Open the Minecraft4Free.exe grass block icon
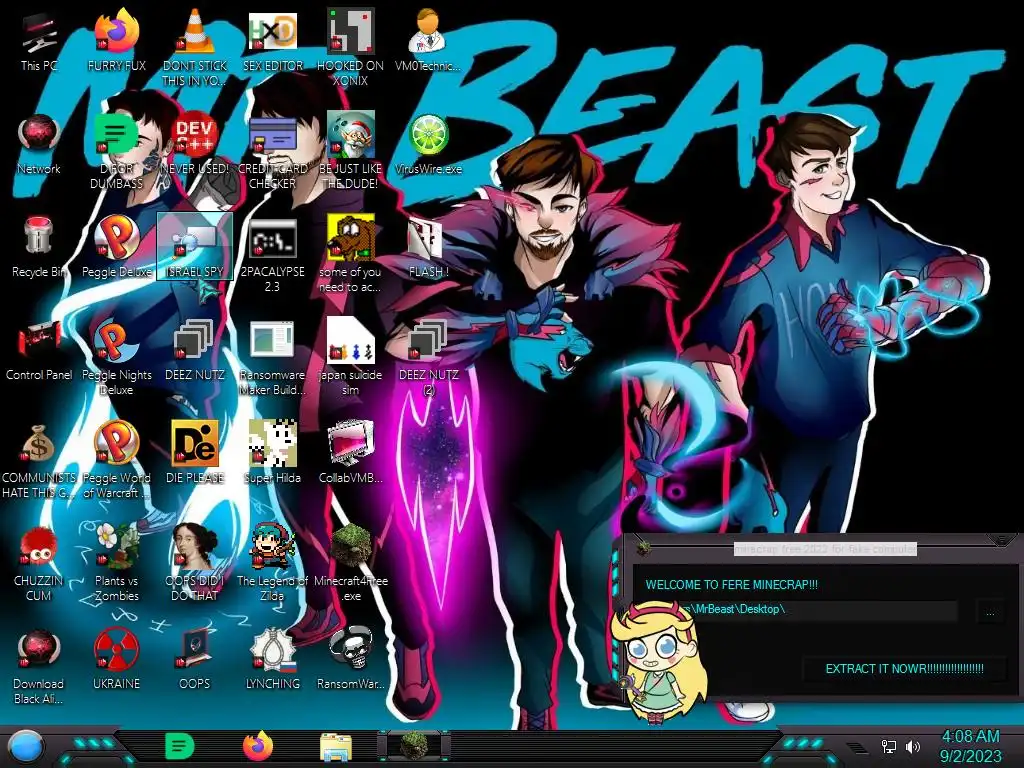1024x768 pixels. 351,563
